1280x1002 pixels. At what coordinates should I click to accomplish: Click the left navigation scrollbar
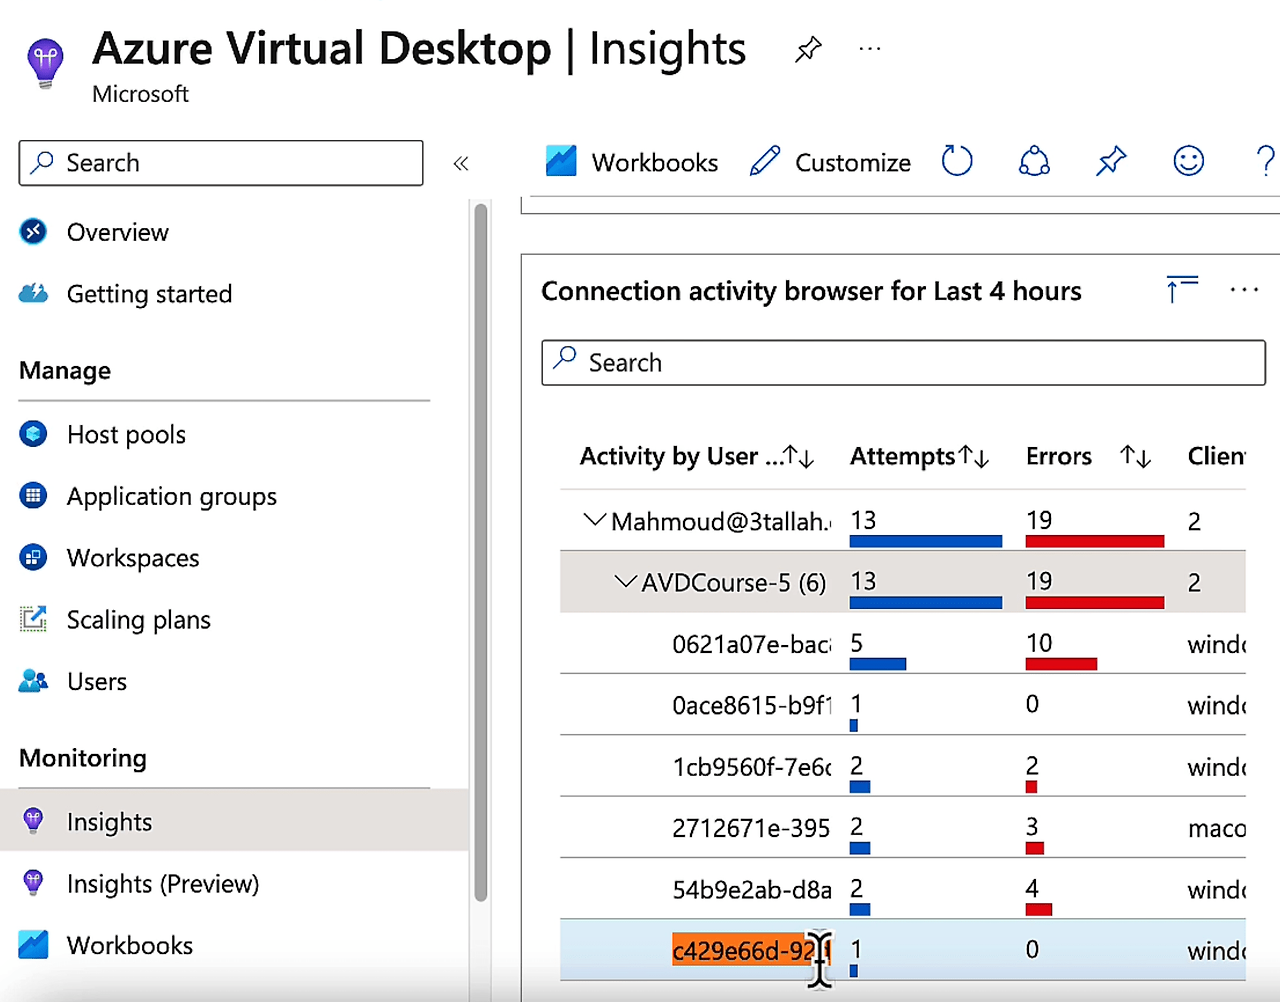tap(481, 553)
